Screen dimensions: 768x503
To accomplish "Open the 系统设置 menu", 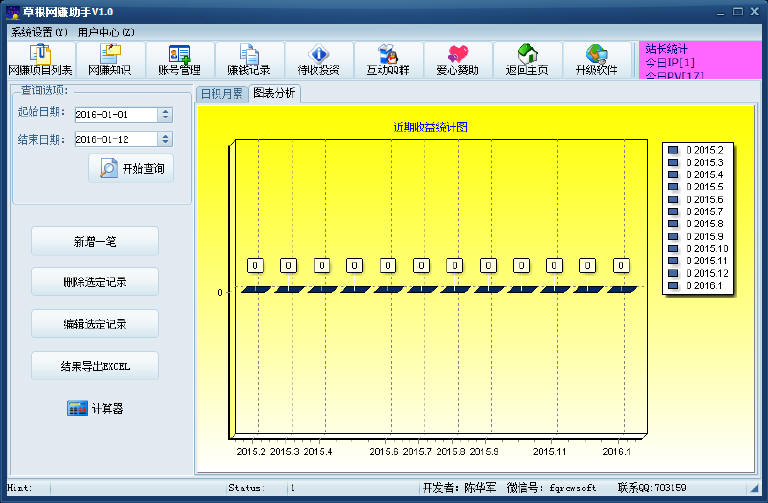I will 40,32.
